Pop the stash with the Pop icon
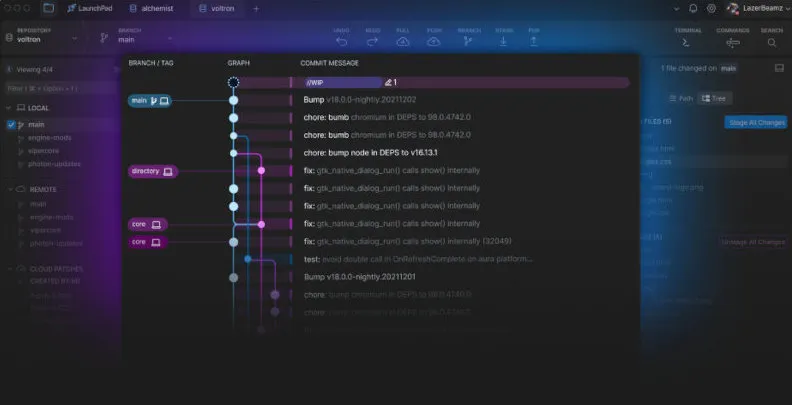The height and width of the screenshot is (405, 792). 533,42
